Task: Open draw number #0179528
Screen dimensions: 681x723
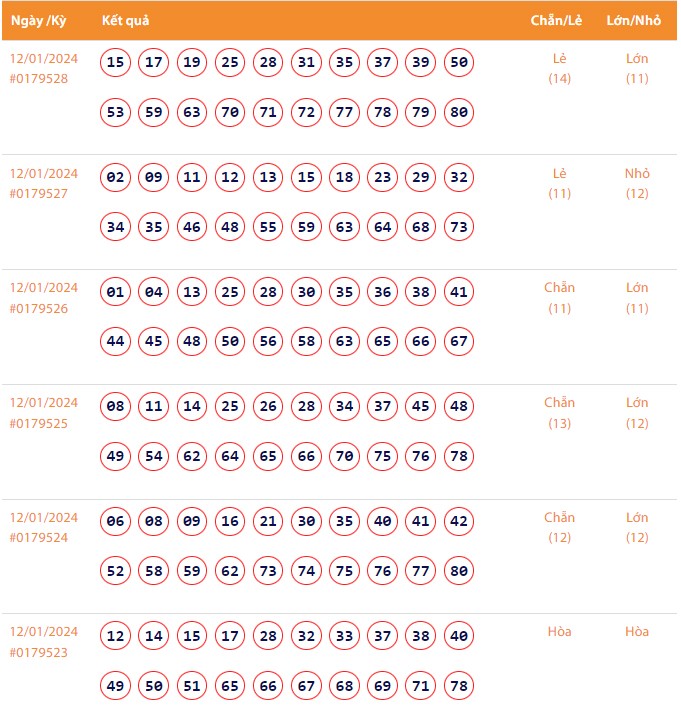Action: click(x=39, y=78)
